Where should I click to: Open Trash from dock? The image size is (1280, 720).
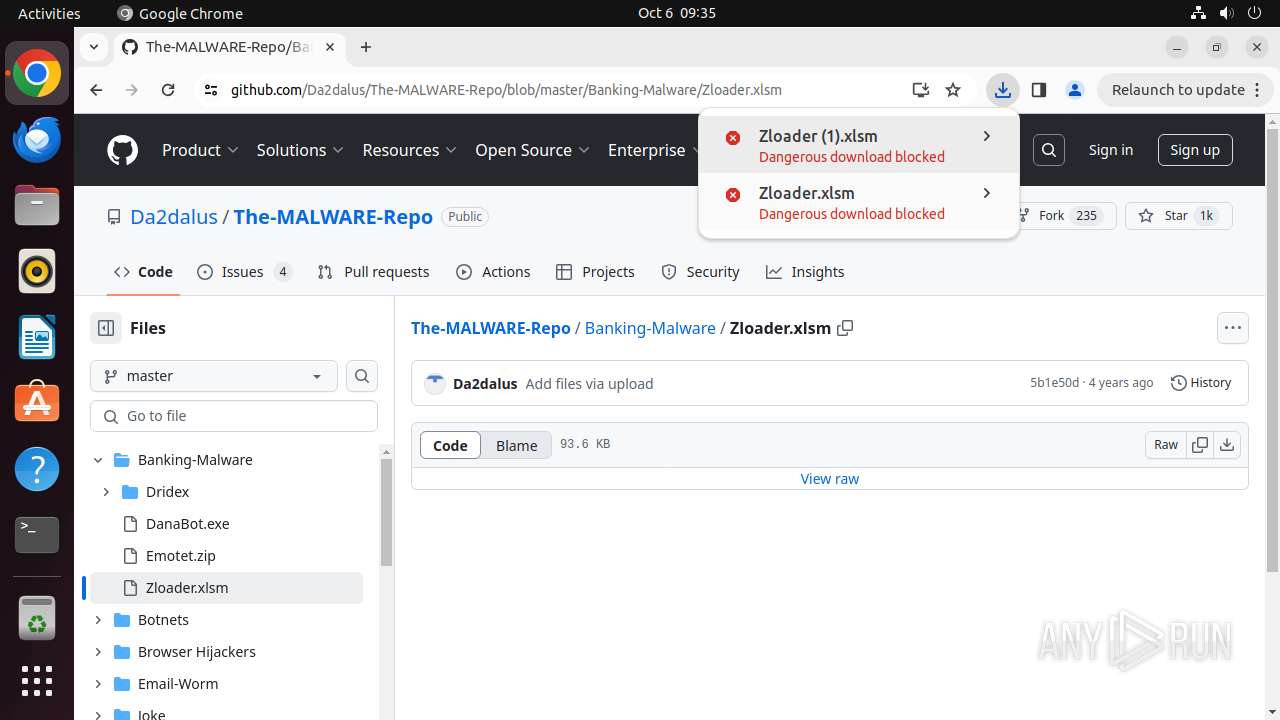point(37,619)
